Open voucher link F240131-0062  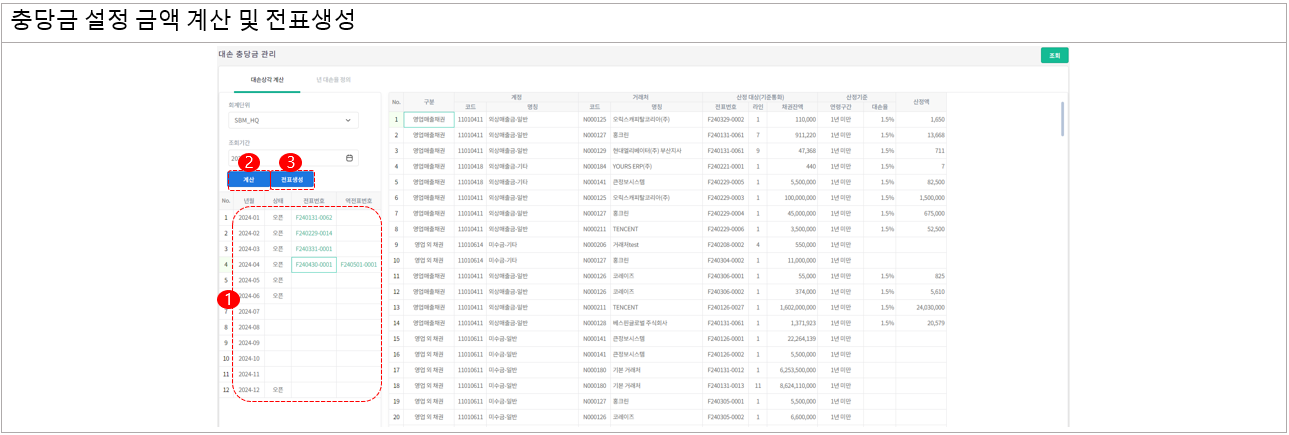click(x=313, y=217)
